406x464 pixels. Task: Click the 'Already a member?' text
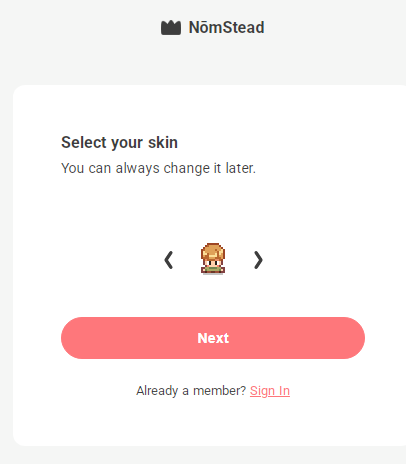(x=191, y=391)
